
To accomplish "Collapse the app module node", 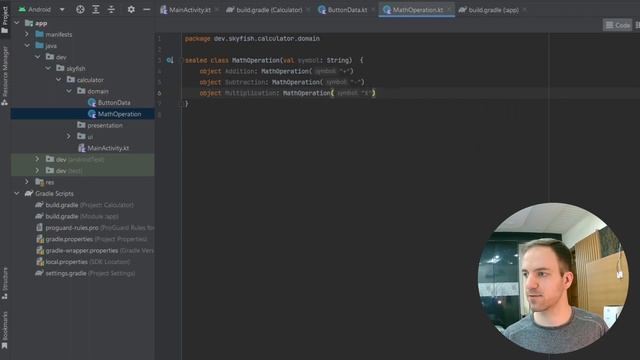I will coord(17,23).
